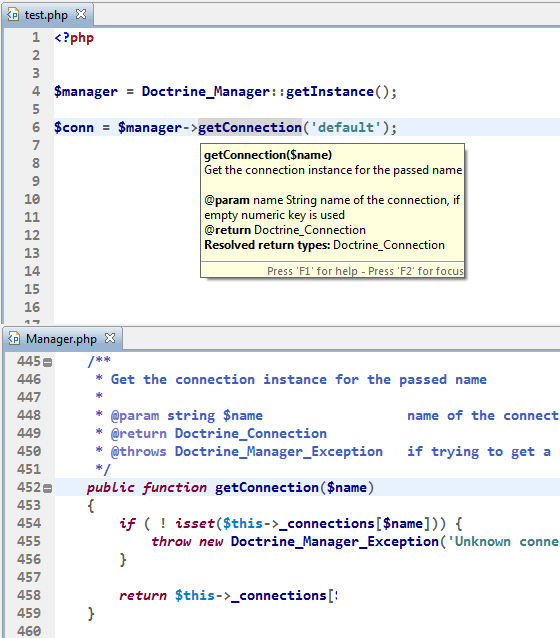
Task: Collapse the getConnection function fold at line 452
Action: coord(48,488)
